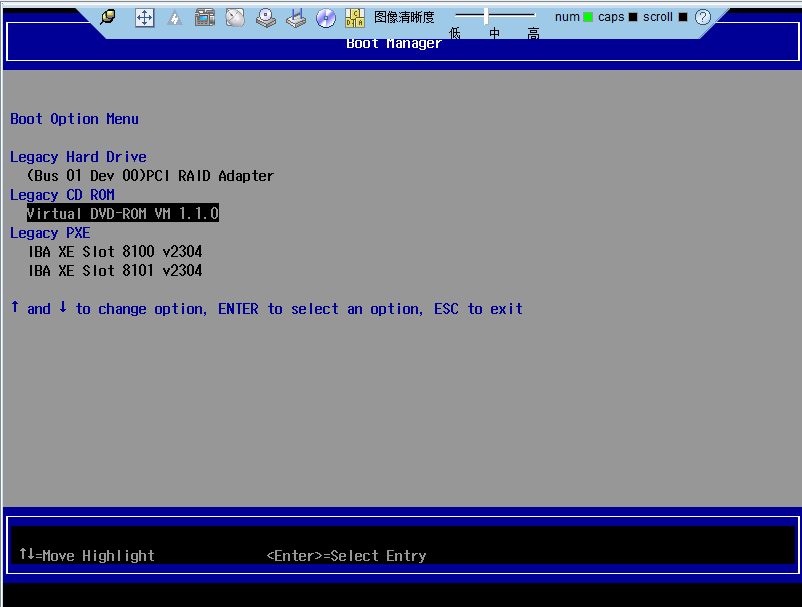Click the Boot Option Menu title
802x607 pixels.
[x=74, y=119]
